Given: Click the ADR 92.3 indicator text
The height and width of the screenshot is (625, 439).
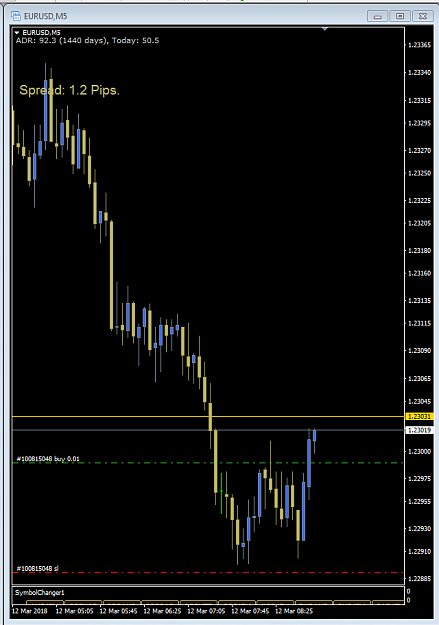Looking at the screenshot, I should [x=87, y=41].
